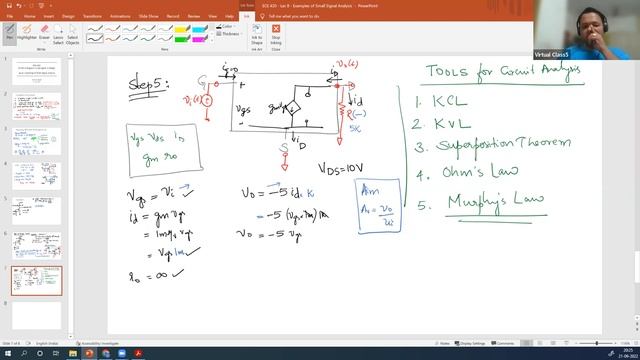Select the Pen tool in Ink ribbon
Image resolution: width=640 pixels, height=360 pixels.
coord(9,33)
